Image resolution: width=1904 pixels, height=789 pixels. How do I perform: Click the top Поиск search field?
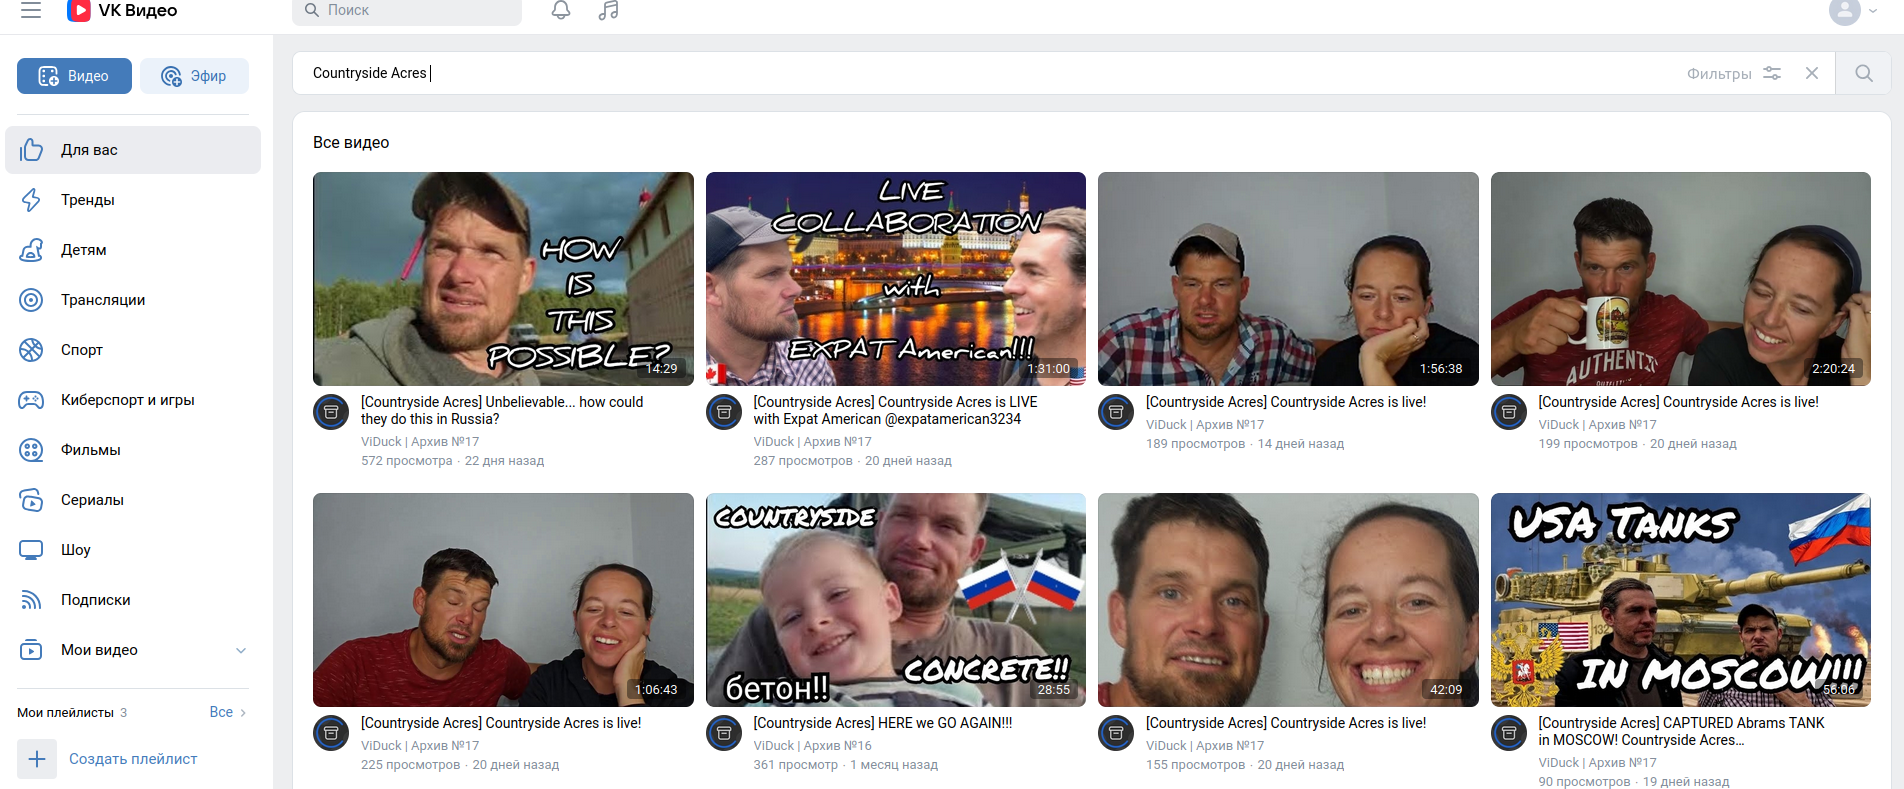click(x=407, y=10)
